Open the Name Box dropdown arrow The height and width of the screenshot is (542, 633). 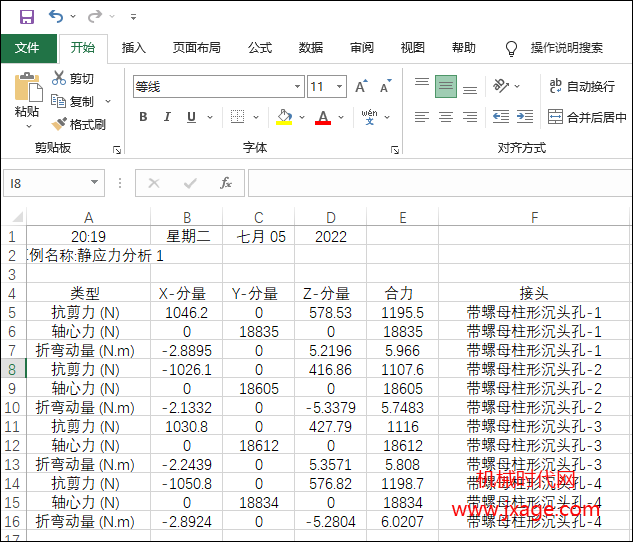94,182
